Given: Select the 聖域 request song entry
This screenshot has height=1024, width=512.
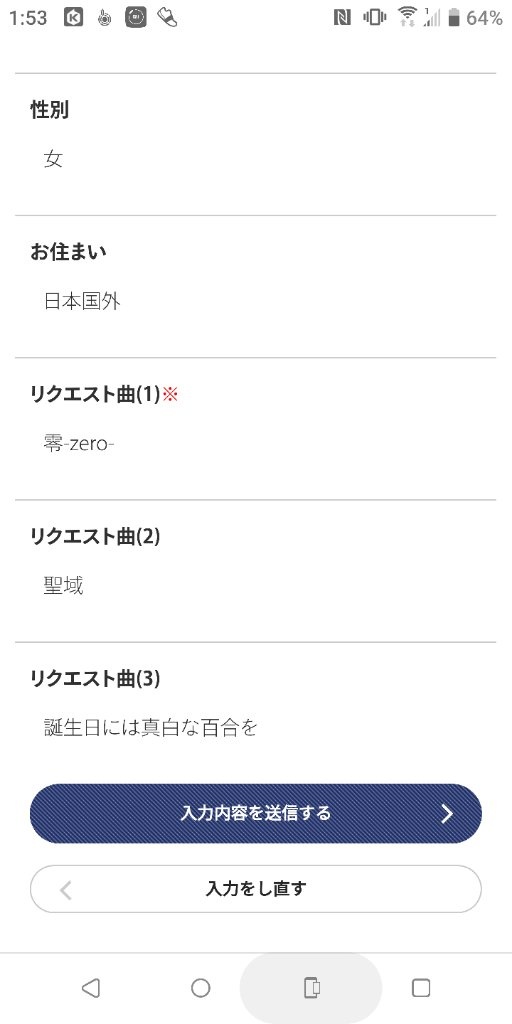Looking at the screenshot, I should point(63,586).
